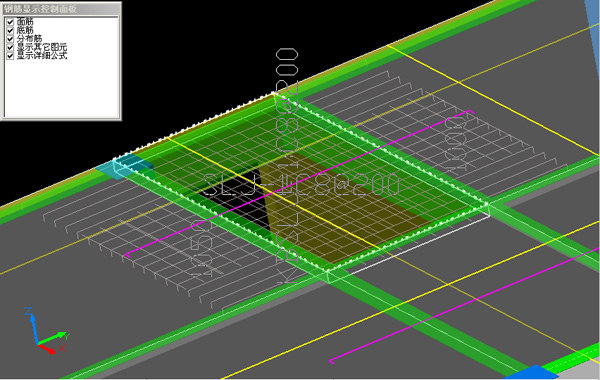This screenshot has width=600, height=380.
Task: Uncheck the 面筋 checkbox
Action: pyautogui.click(x=10, y=22)
